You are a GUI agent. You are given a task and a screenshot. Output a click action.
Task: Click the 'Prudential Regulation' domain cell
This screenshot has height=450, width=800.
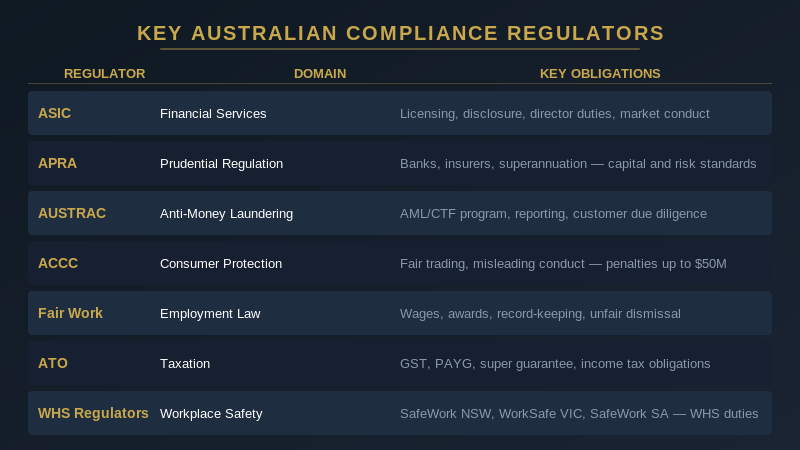221,163
